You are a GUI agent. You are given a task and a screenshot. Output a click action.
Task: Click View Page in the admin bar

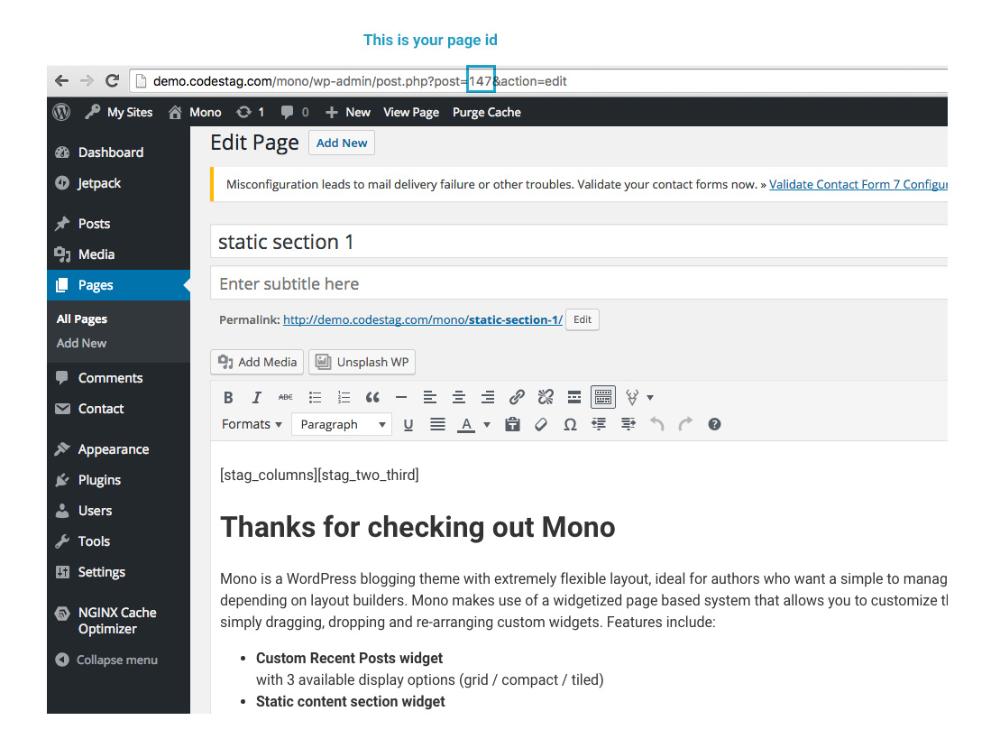(x=411, y=112)
